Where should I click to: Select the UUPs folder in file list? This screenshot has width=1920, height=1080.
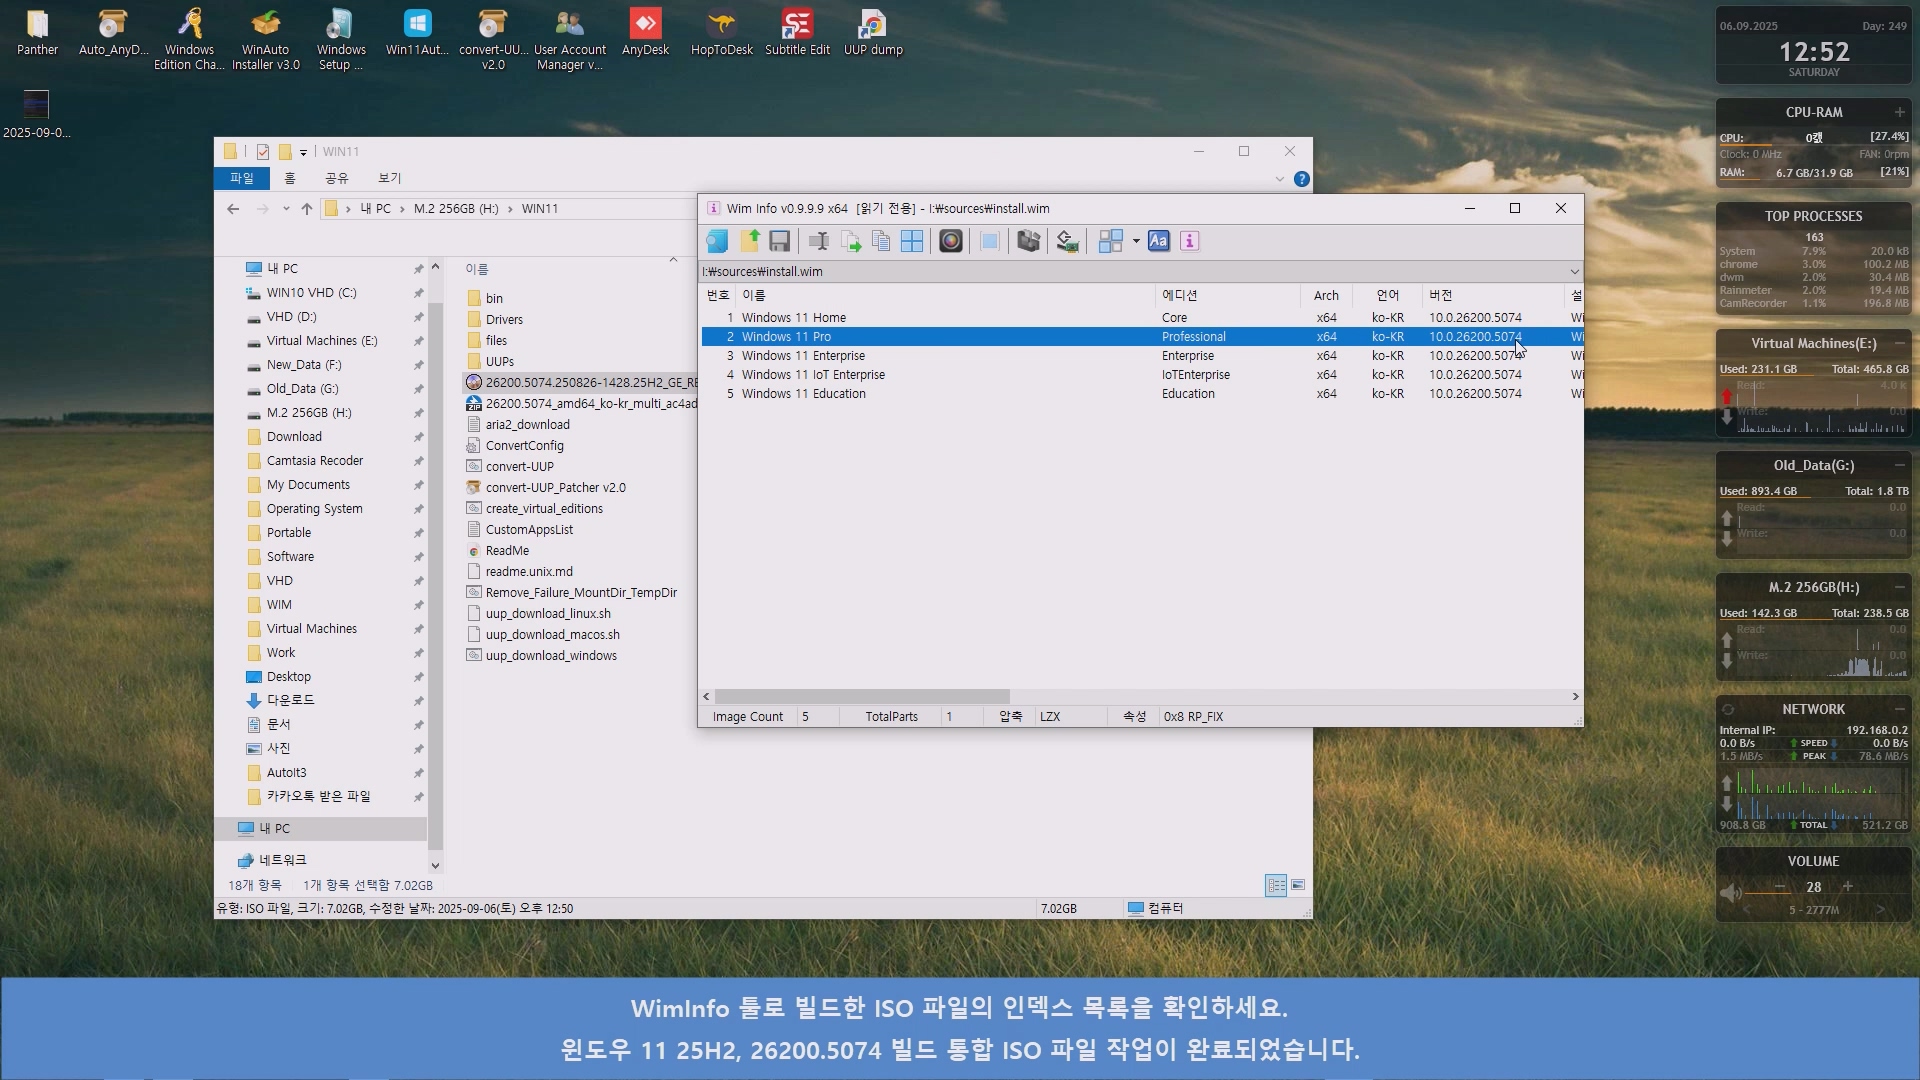499,362
